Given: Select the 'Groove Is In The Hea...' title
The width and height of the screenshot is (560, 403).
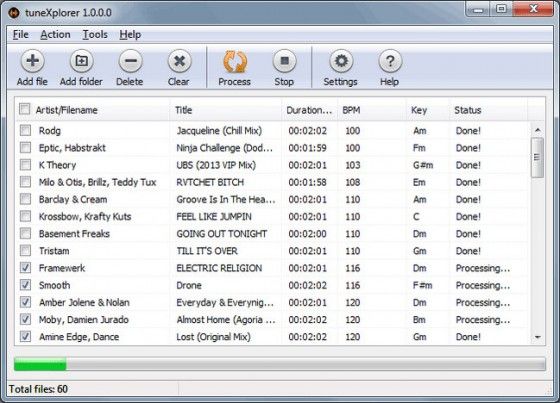Looking at the screenshot, I should (x=226, y=199).
